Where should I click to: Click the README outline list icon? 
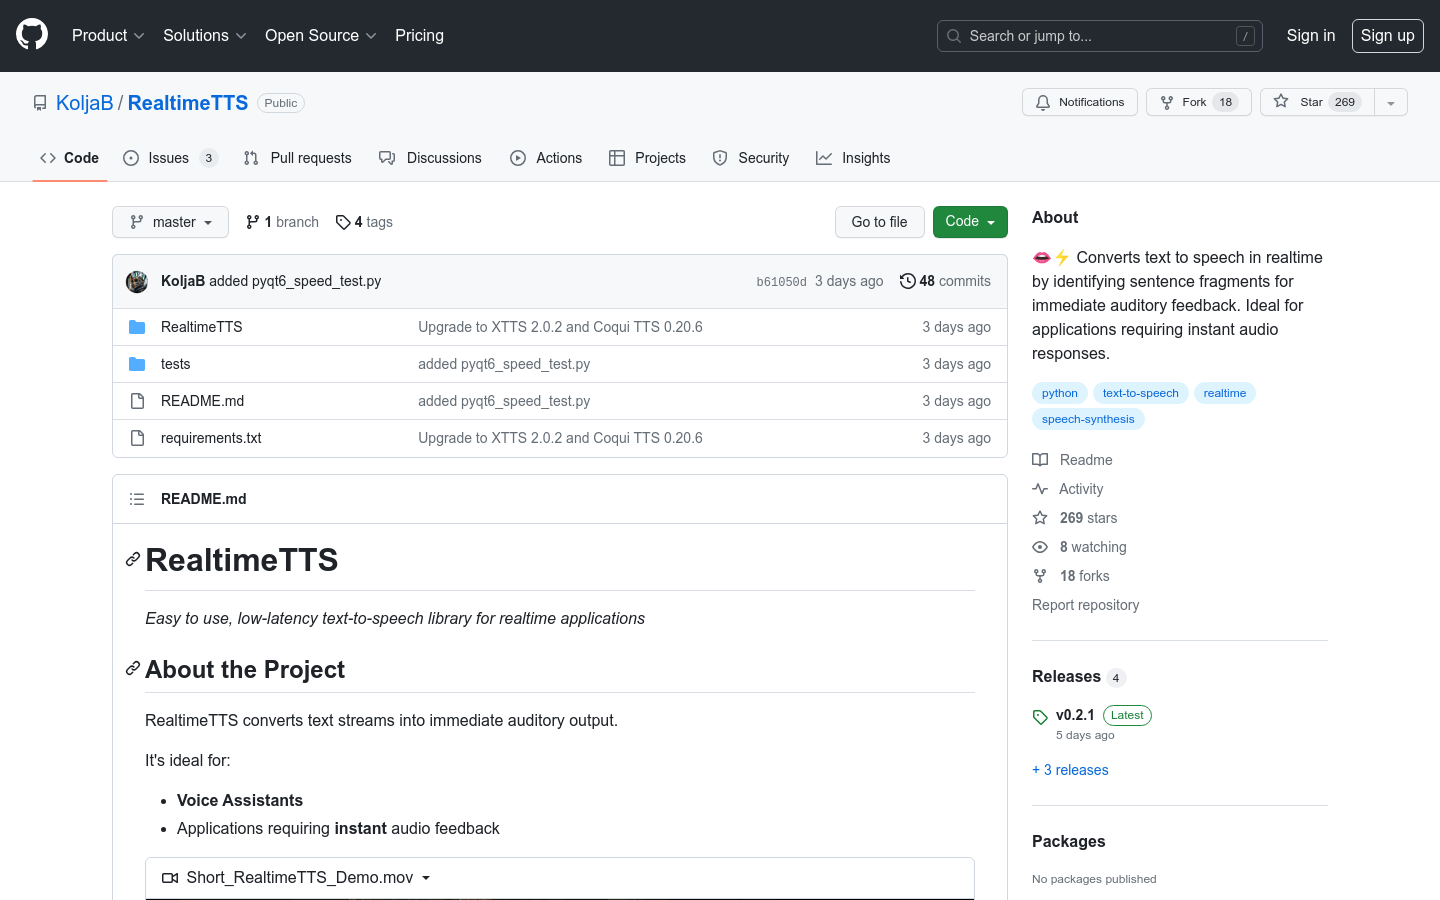pyautogui.click(x=137, y=499)
